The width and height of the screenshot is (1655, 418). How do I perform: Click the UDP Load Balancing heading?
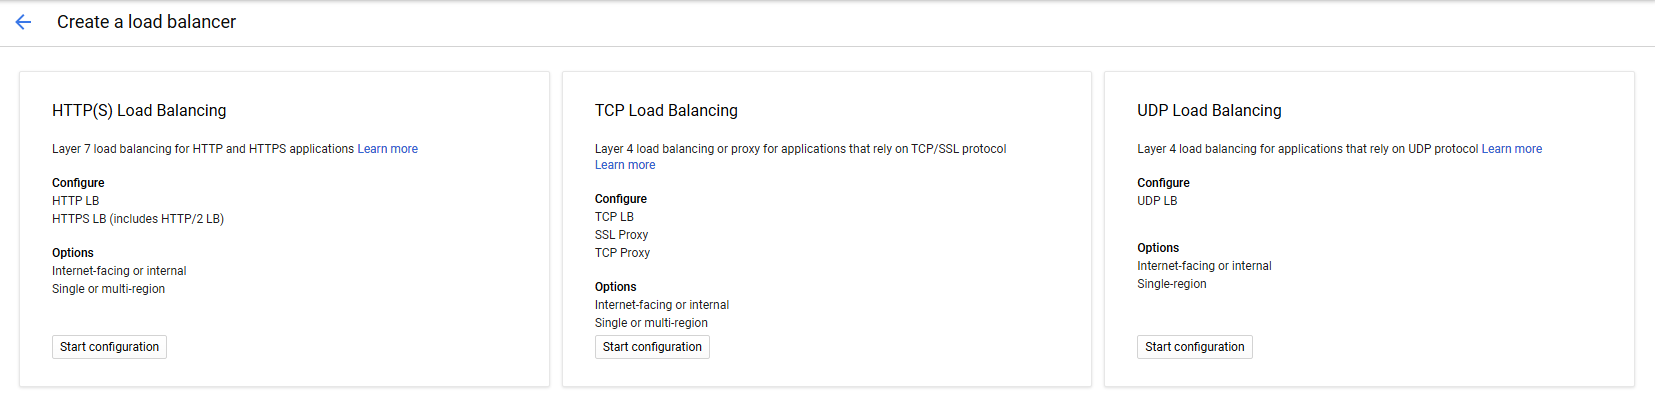click(1209, 111)
